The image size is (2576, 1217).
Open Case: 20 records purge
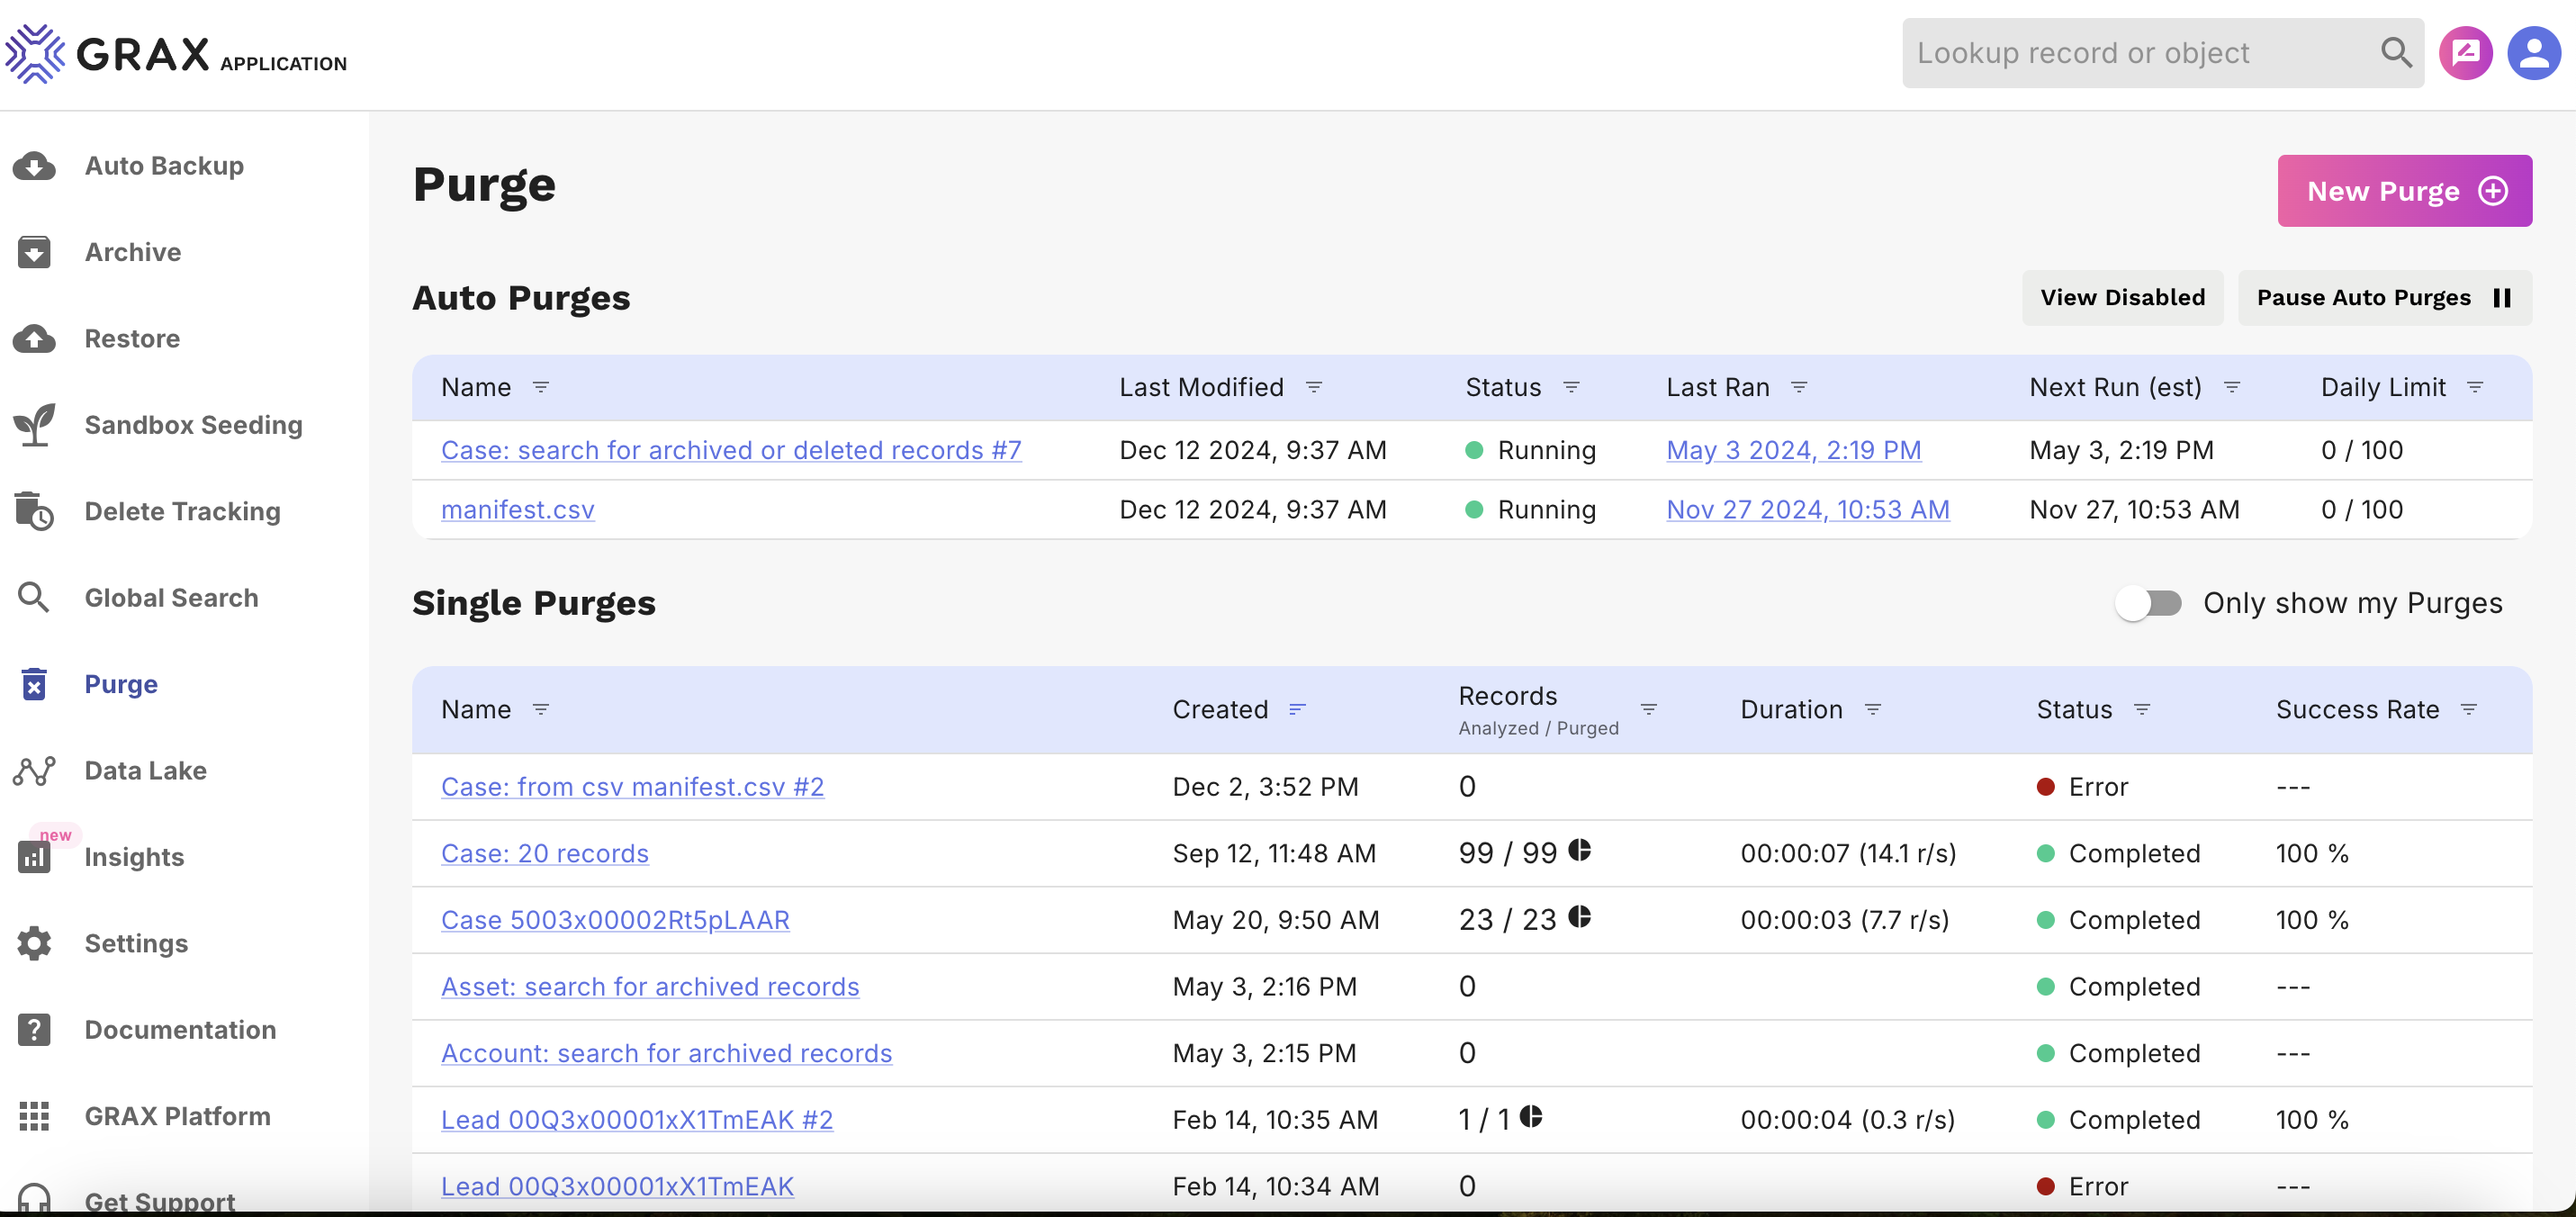[545, 853]
